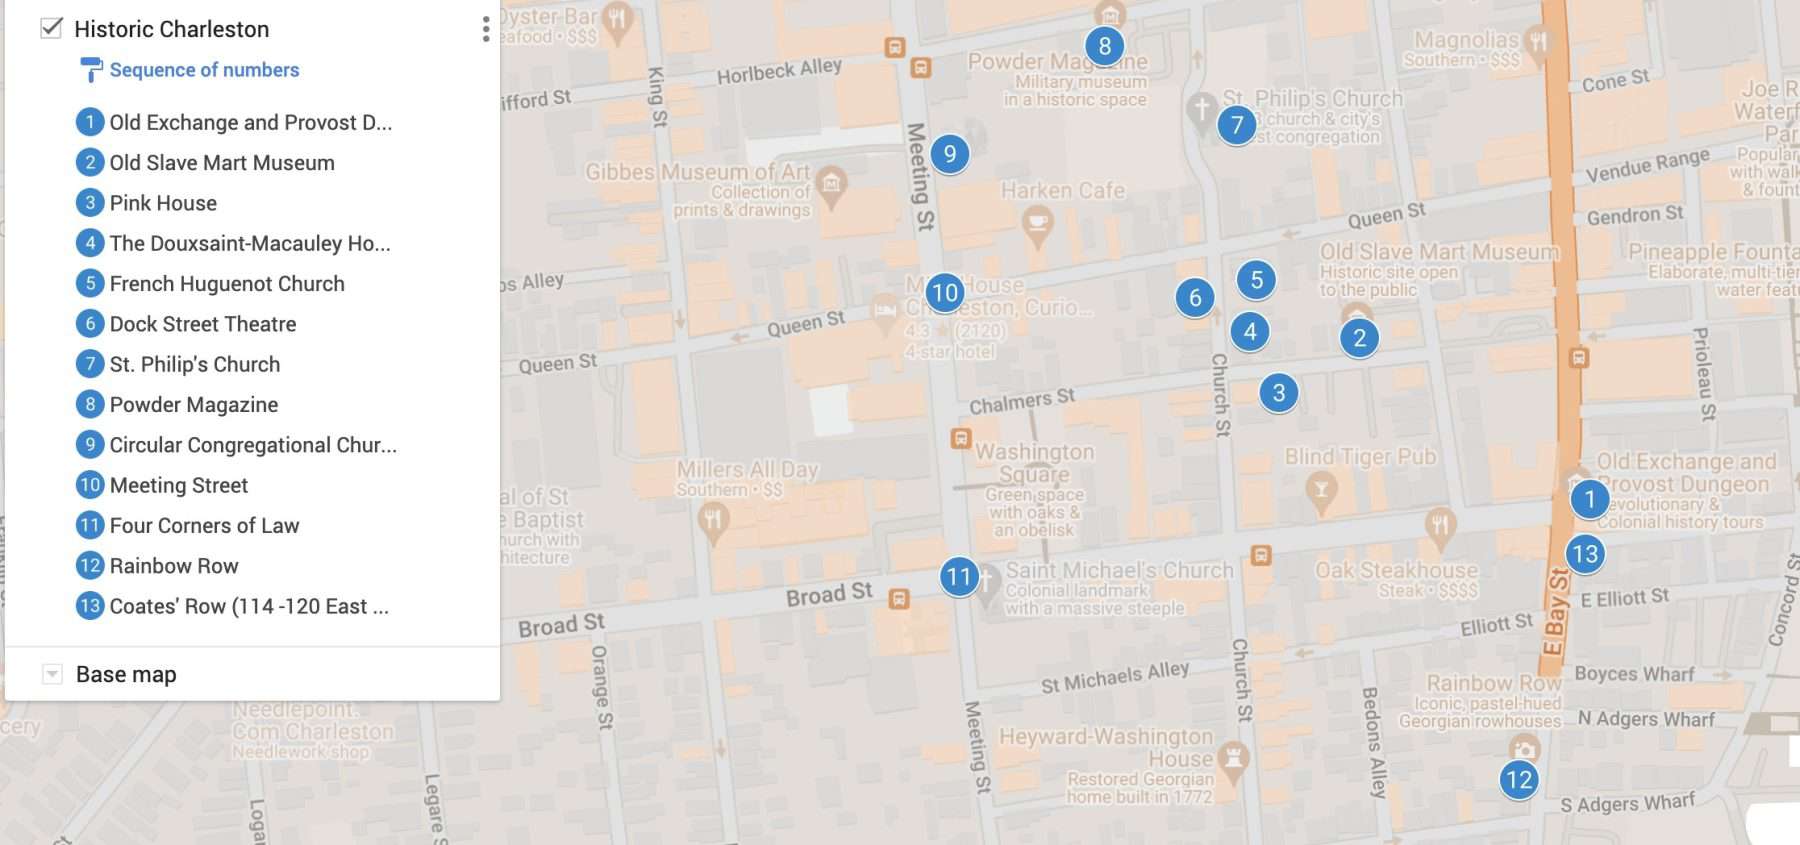The width and height of the screenshot is (1800, 845).
Task: Click map marker number 11
Action: [x=958, y=577]
